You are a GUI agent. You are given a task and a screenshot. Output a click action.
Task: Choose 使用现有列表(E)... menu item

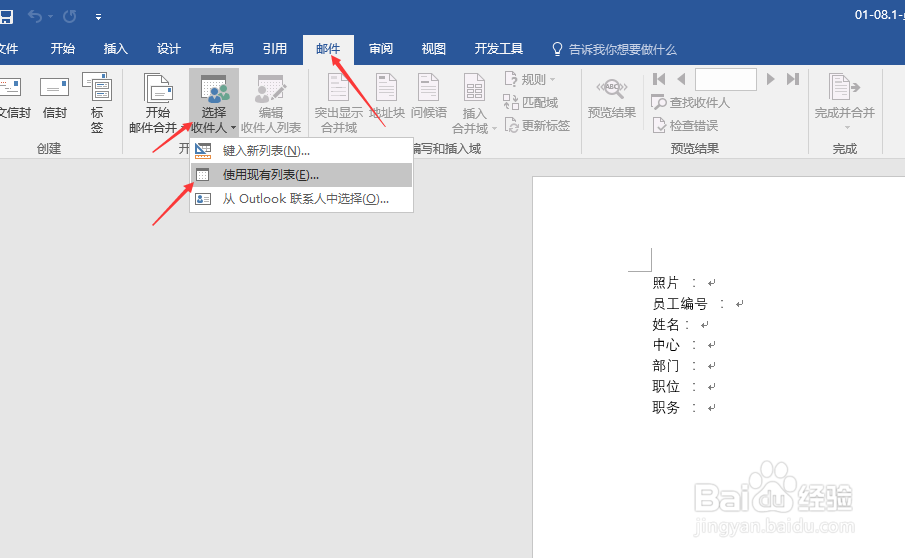click(x=301, y=175)
